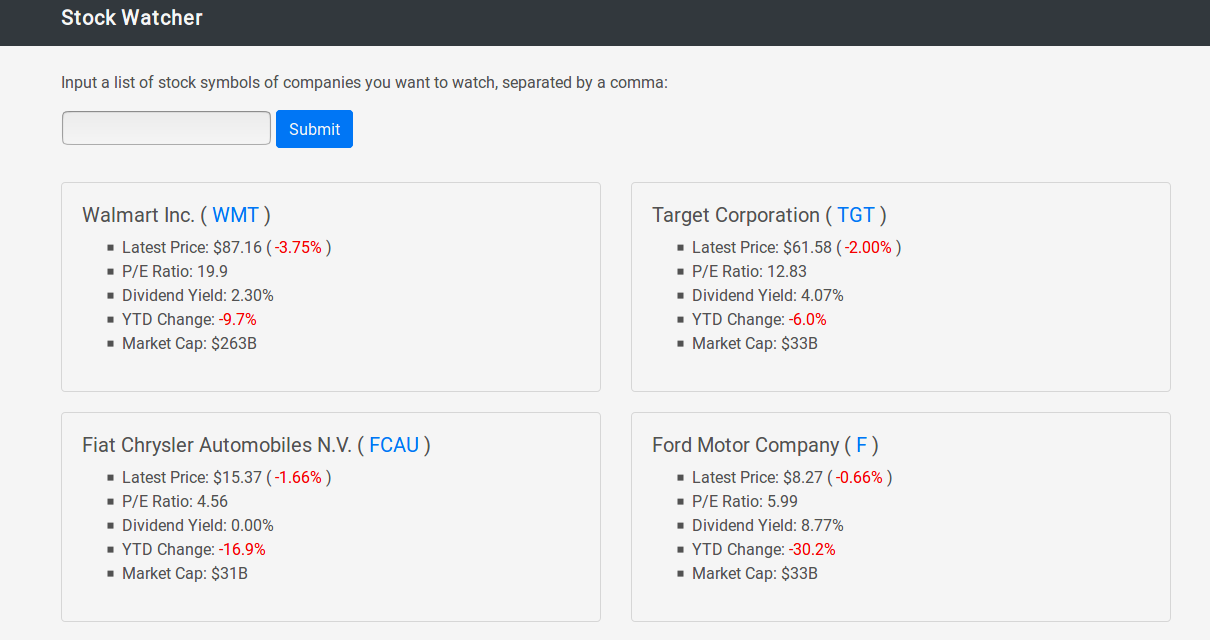This screenshot has height=640, width=1210.
Task: Click the Target Corporation company name
Action: [x=735, y=215]
